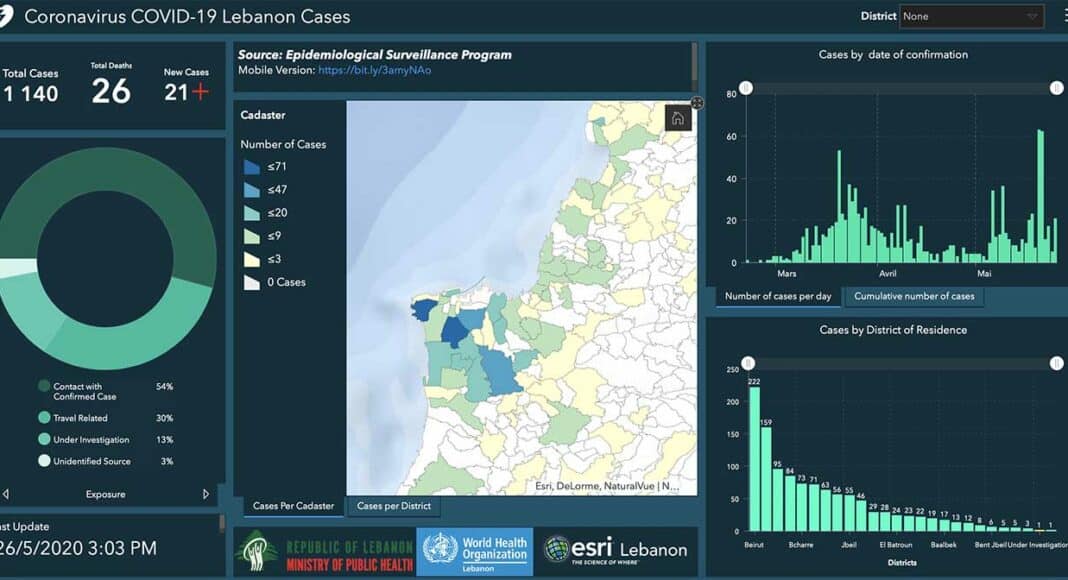The image size is (1068, 580).
Task: Switch to the Cases per District tab
Action: pos(393,506)
